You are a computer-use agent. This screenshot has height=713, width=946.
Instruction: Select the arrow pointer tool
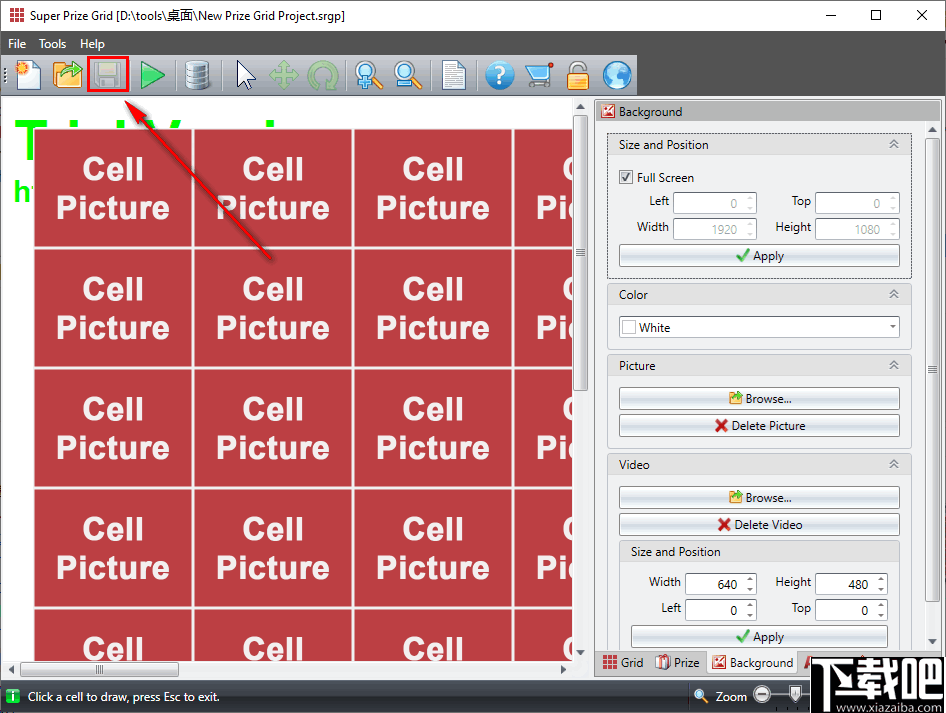tap(245, 75)
